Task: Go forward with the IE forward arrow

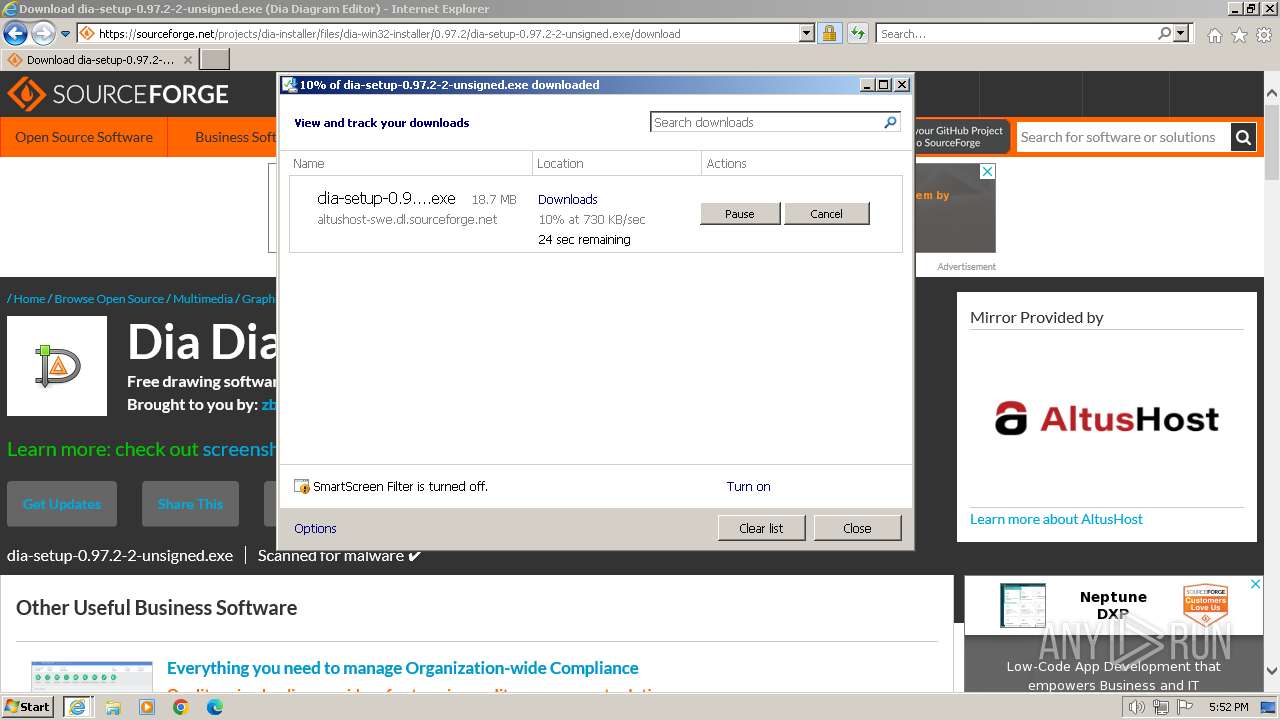Action: pos(43,34)
